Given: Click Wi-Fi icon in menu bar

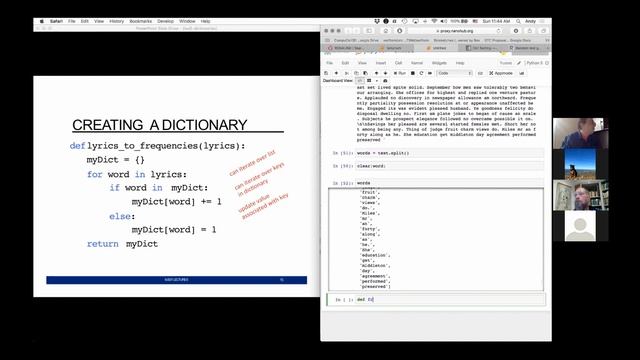Looking at the screenshot, I should pyautogui.click(x=434, y=21).
